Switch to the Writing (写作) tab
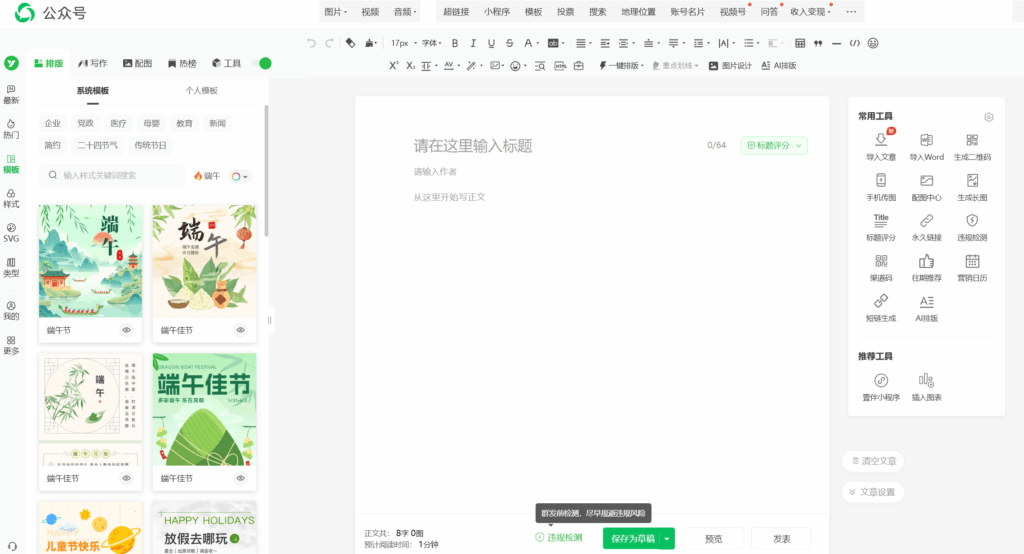 [93, 63]
